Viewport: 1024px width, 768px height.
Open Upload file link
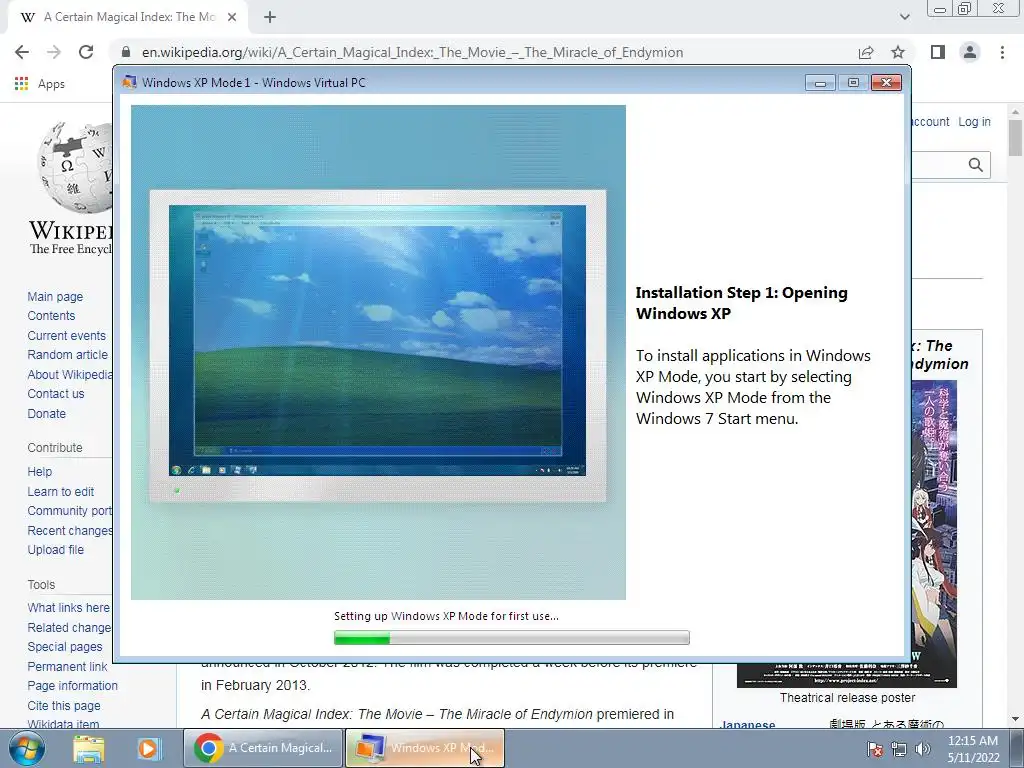[x=56, y=550]
